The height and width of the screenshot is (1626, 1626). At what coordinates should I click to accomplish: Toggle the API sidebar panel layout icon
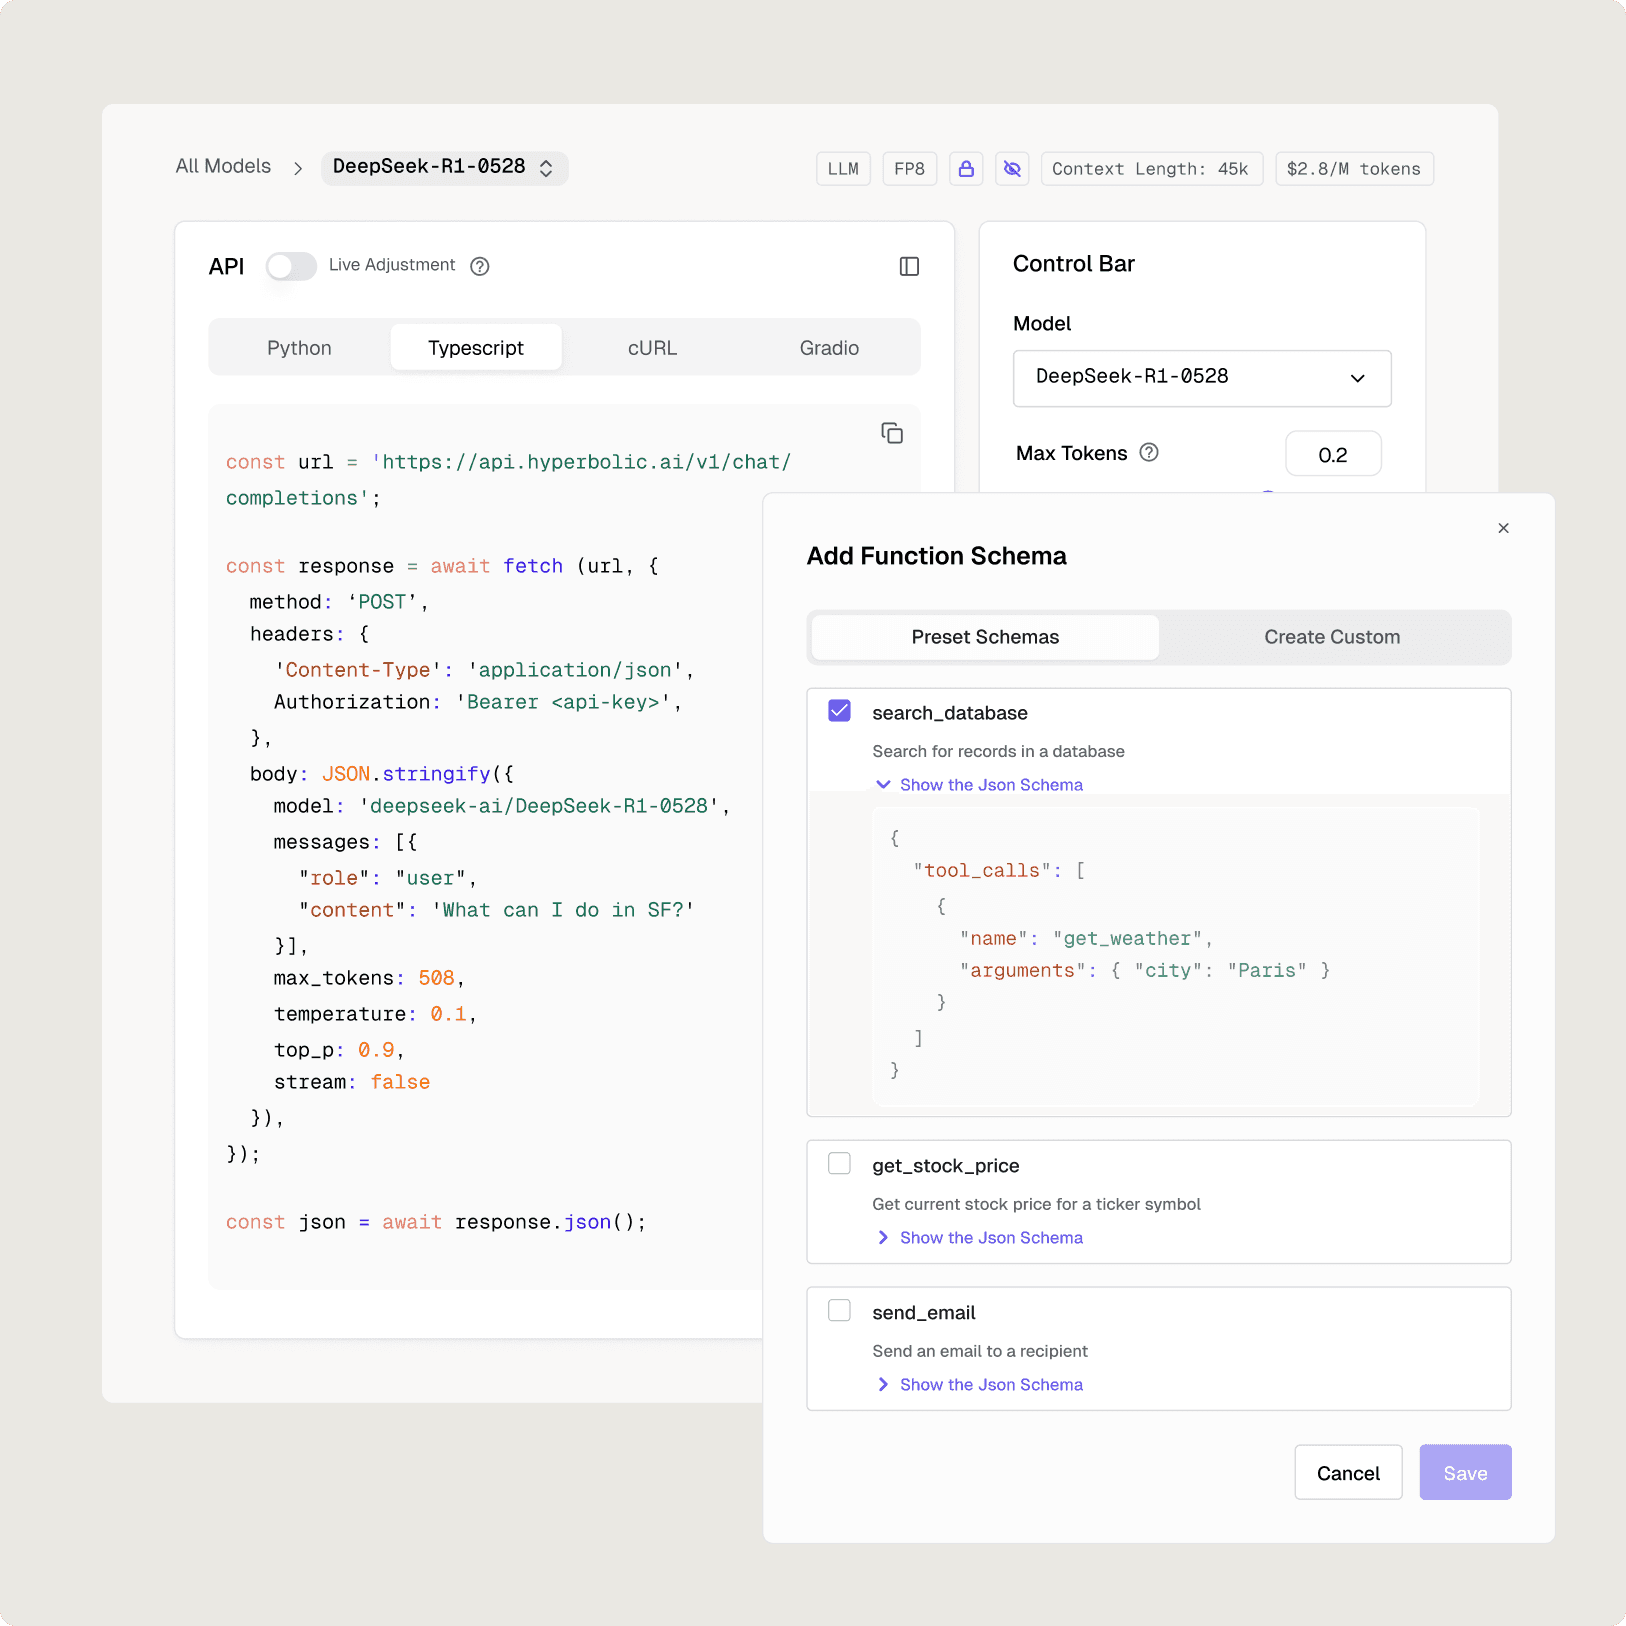909,266
